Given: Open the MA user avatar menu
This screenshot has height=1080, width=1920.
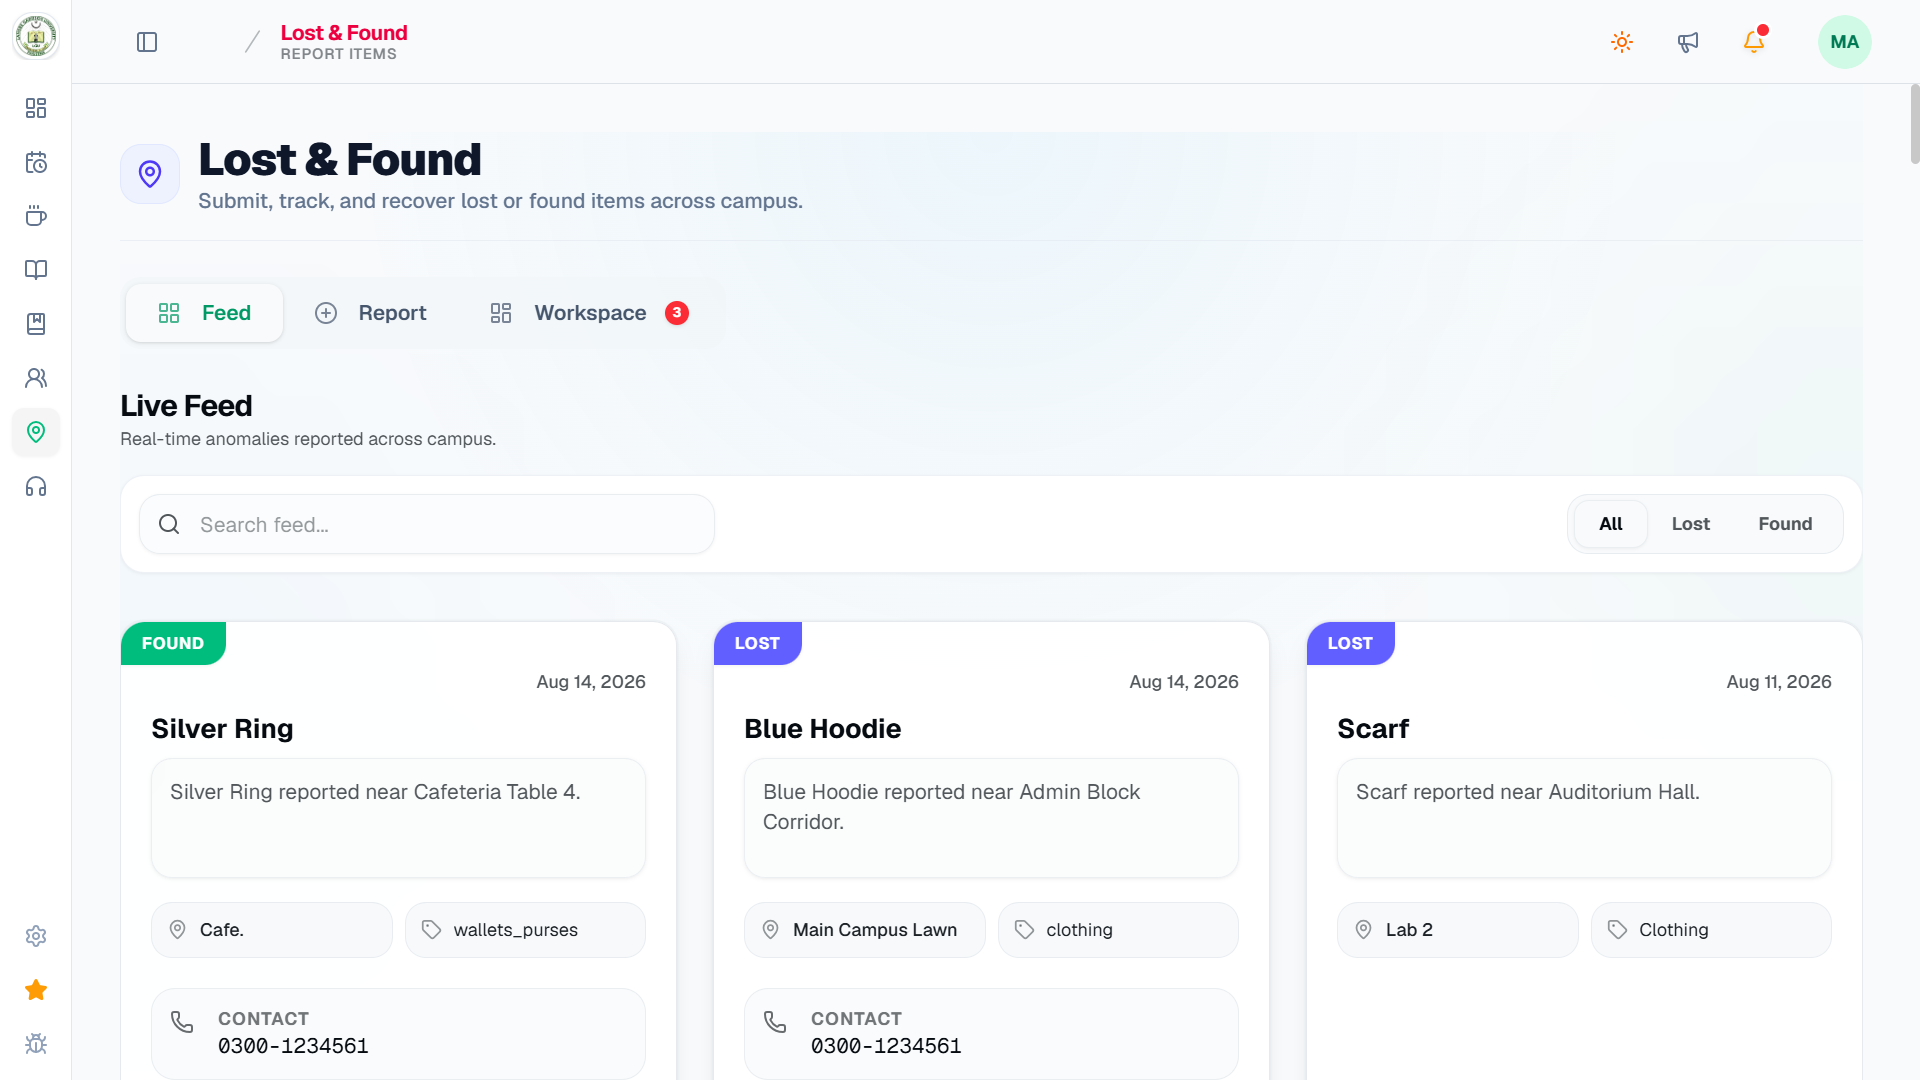Looking at the screenshot, I should click(1844, 42).
